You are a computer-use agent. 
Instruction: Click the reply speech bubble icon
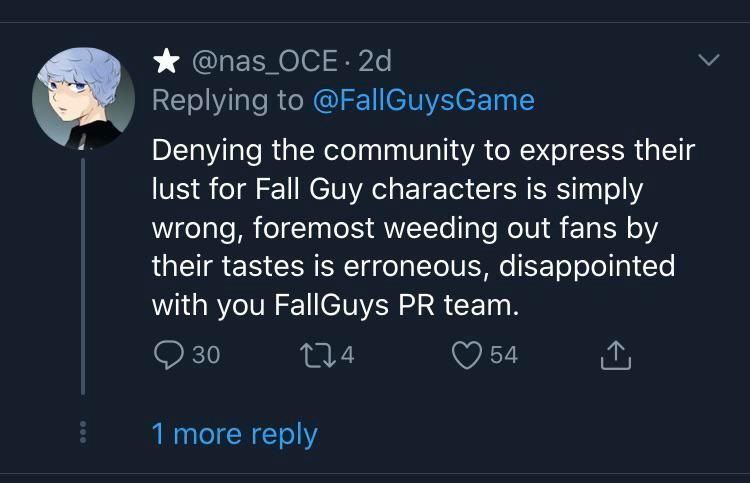(x=167, y=354)
